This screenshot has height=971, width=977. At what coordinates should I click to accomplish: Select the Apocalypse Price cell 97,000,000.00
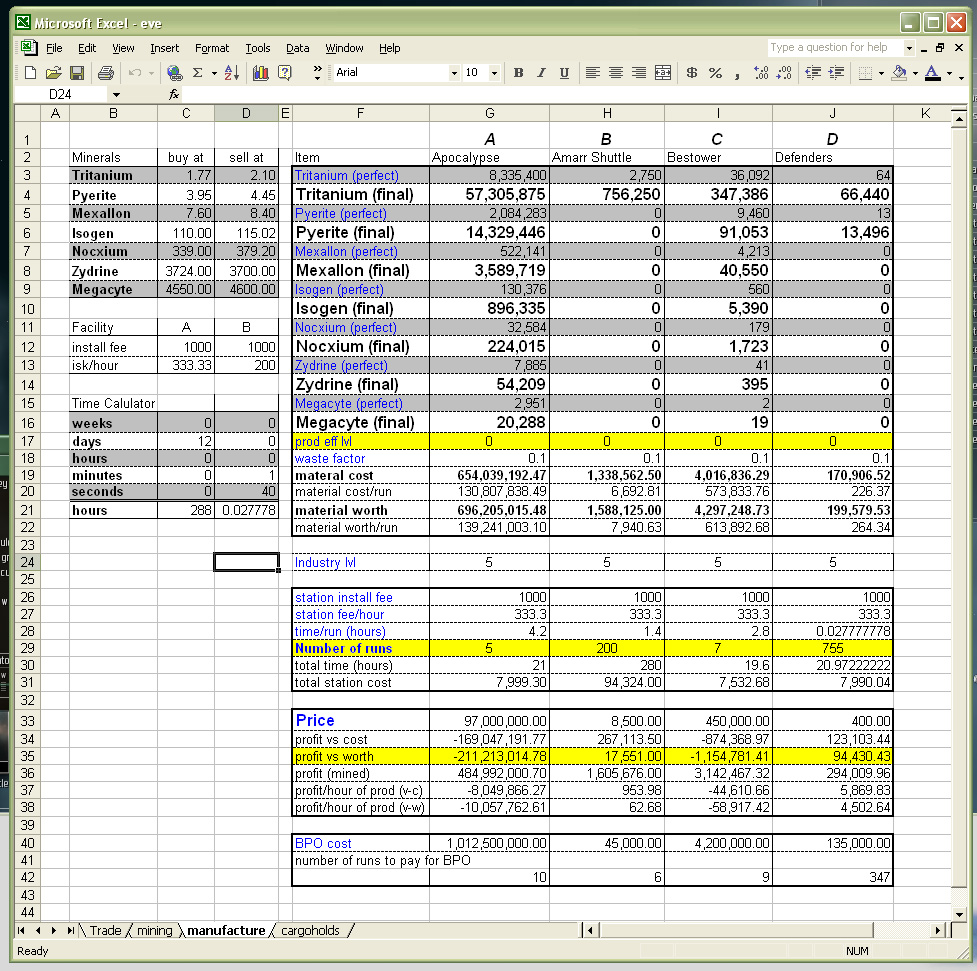pyautogui.click(x=489, y=720)
